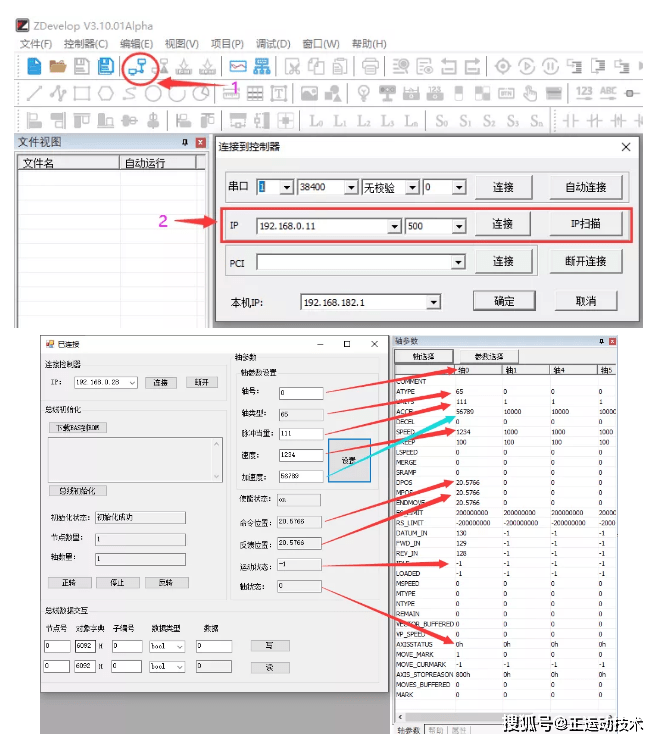Viewport: 658px width, 741px height.
Task: Click the 自动运行 column header
Action: tap(158, 163)
